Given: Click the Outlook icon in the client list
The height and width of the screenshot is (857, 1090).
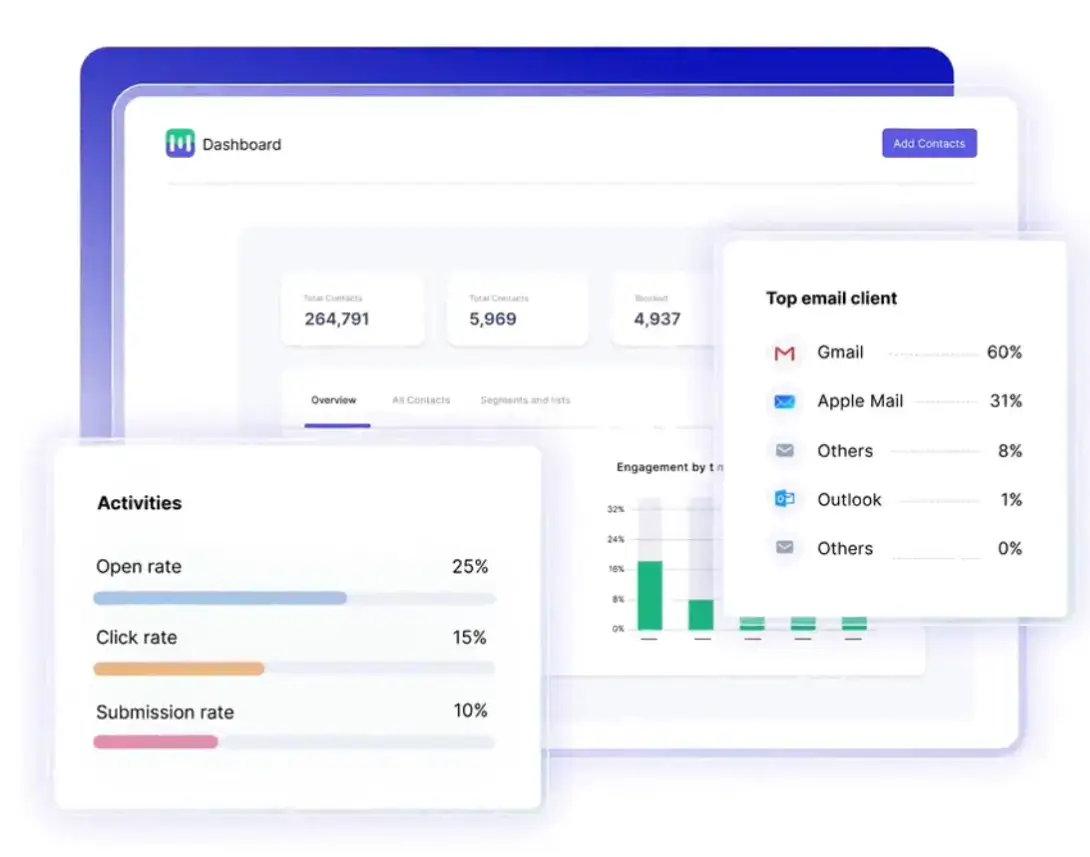Looking at the screenshot, I should point(785,499).
